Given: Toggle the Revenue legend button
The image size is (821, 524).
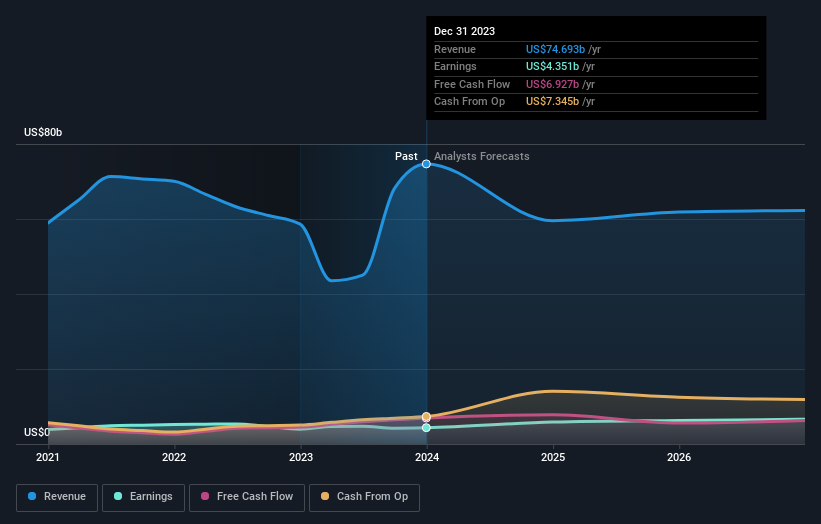Looking at the screenshot, I should 57,497.
